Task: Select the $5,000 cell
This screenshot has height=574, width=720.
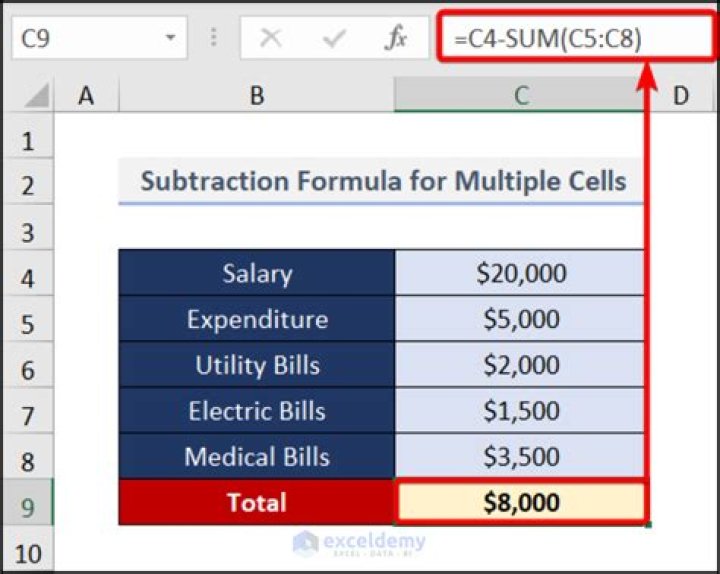Action: (x=519, y=319)
